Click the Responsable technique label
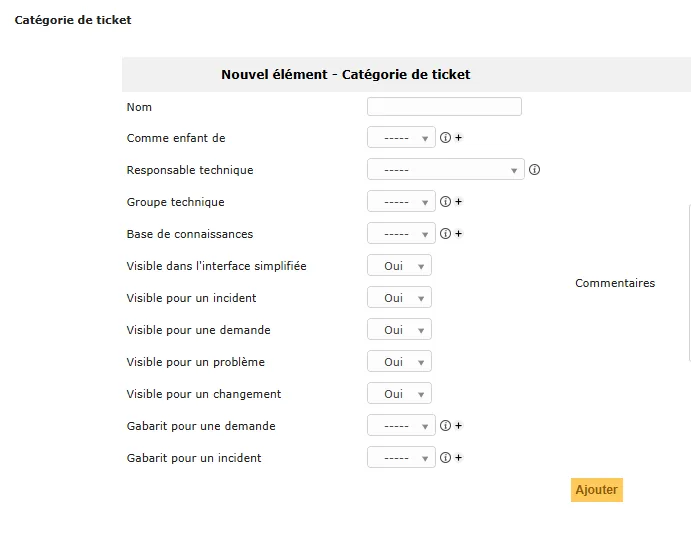 [190, 170]
